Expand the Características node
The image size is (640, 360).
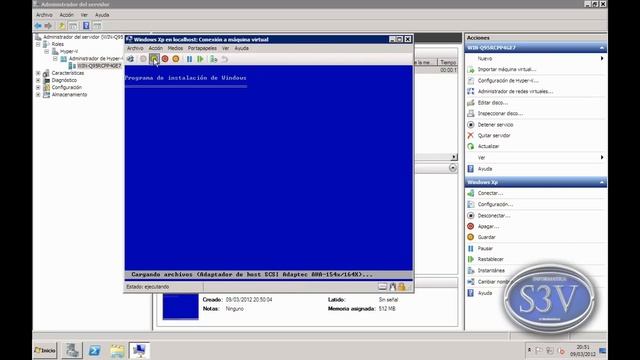[x=38, y=73]
